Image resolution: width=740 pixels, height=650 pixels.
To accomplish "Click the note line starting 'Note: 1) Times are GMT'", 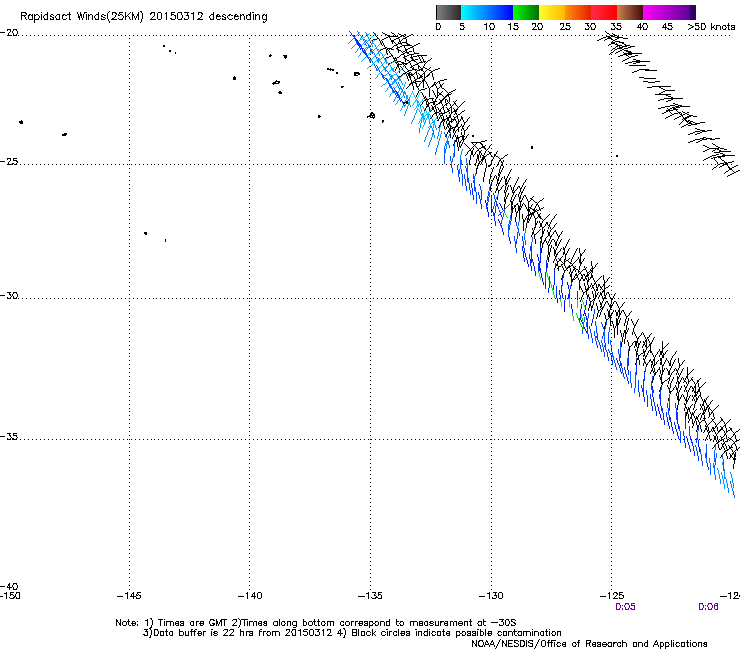I will click(316, 623).
